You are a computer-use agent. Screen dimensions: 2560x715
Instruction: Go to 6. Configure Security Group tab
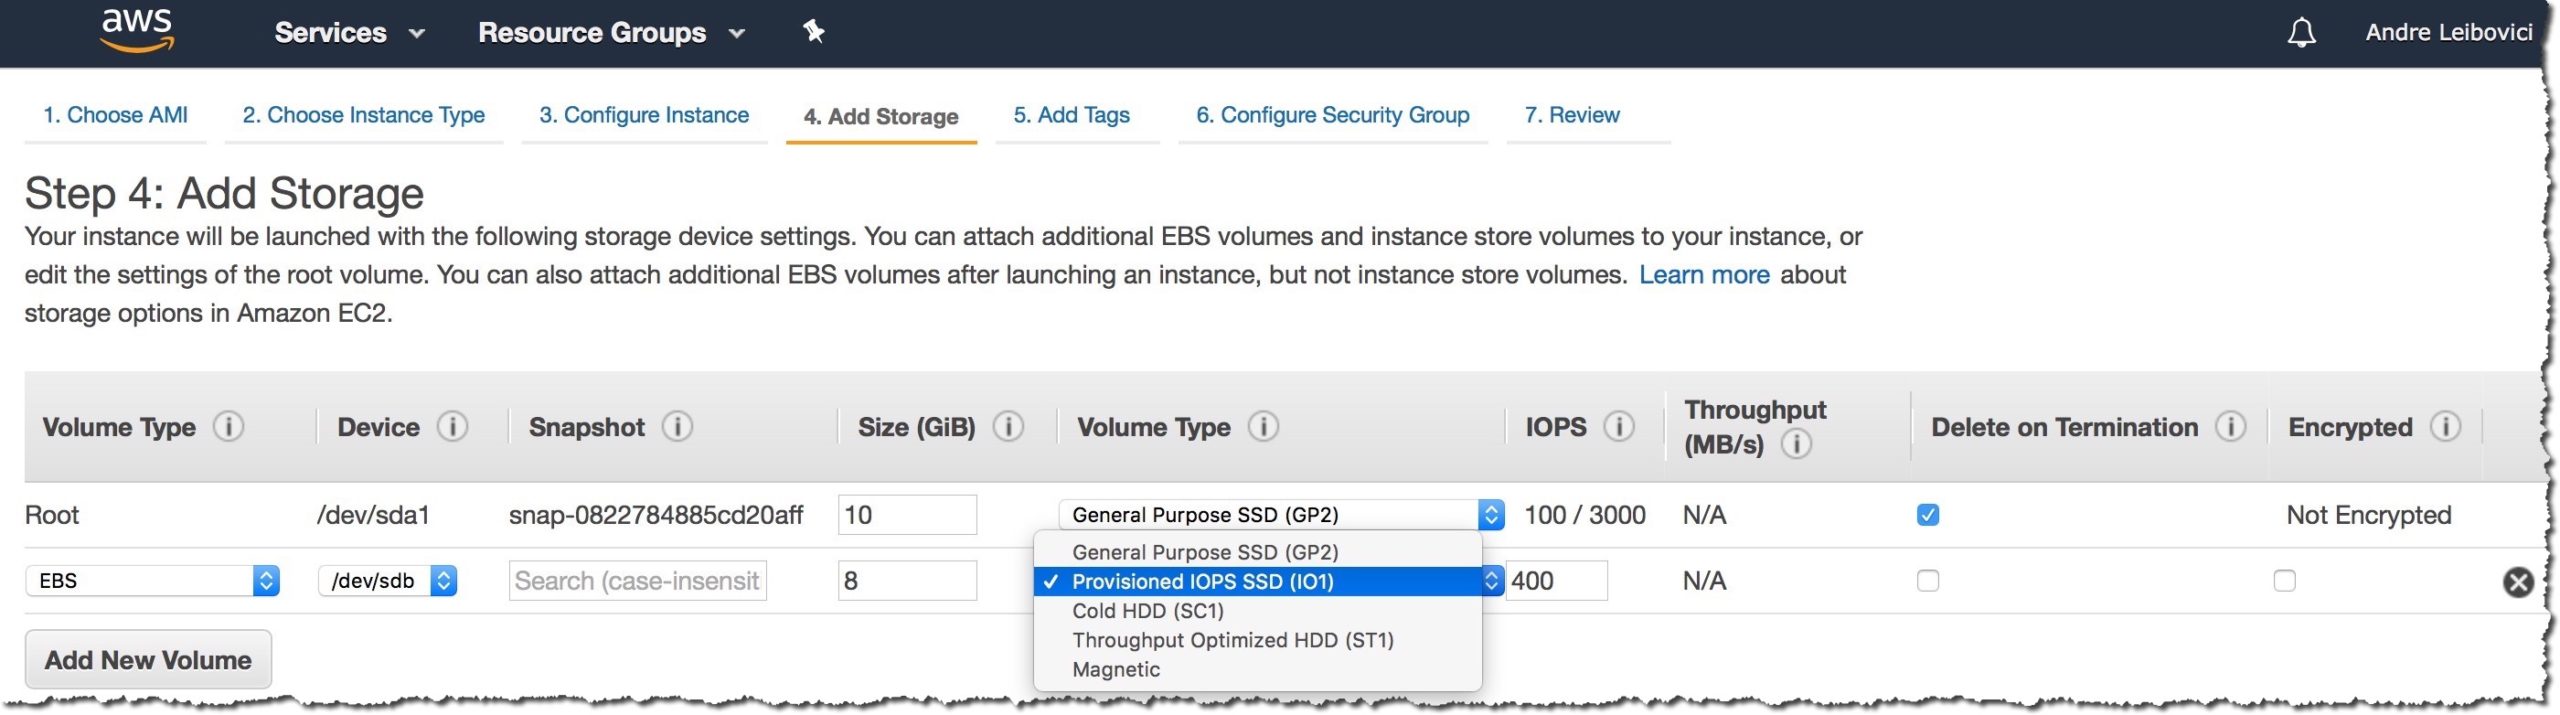[1332, 115]
